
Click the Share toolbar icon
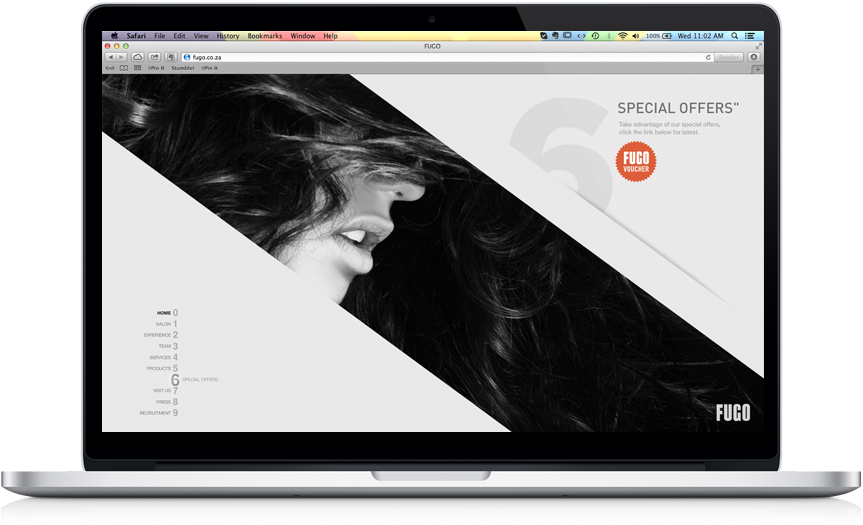click(x=155, y=57)
